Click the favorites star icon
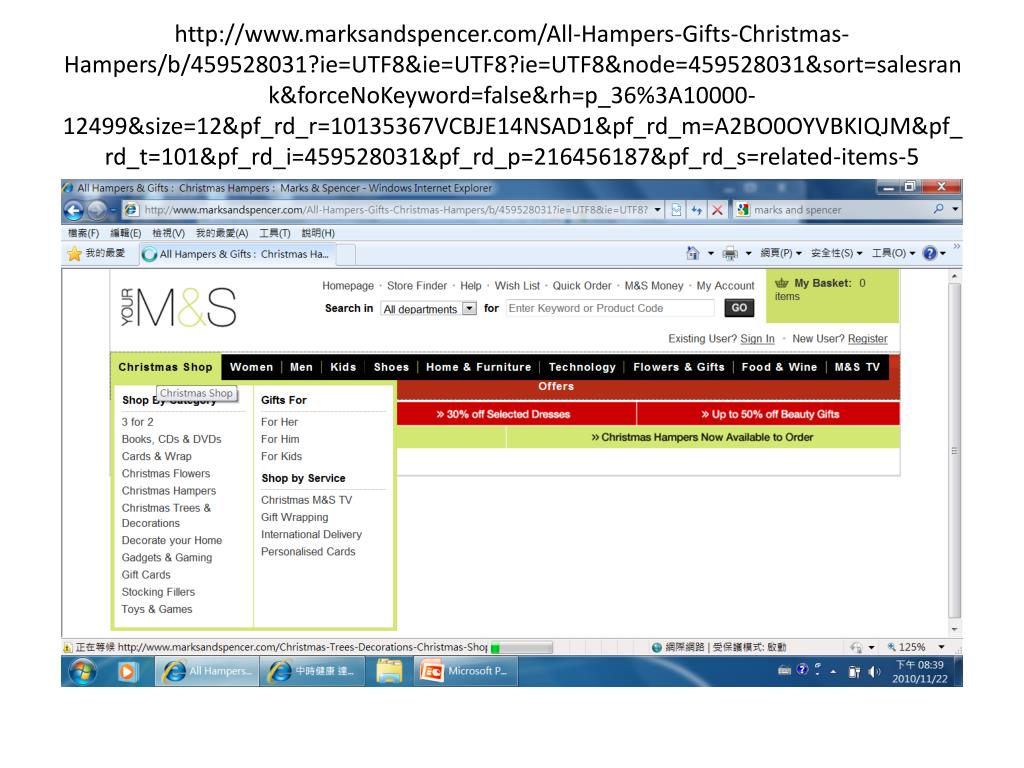The width and height of the screenshot is (1024, 768). [74, 253]
